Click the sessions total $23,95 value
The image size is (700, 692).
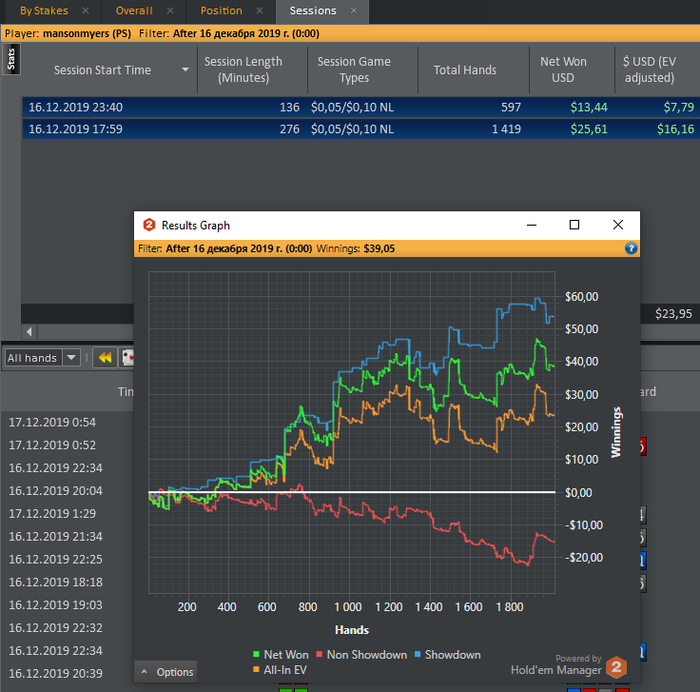[x=673, y=314]
